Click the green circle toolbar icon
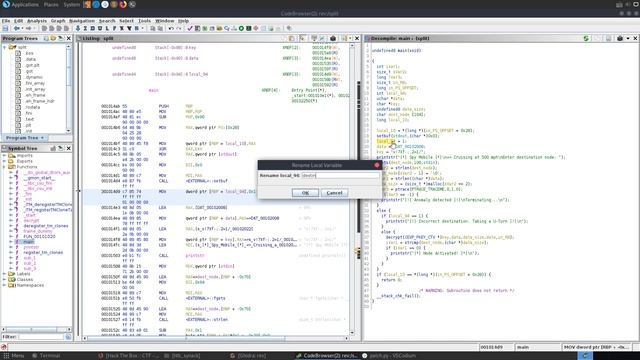The height and width of the screenshot is (360, 640). click(x=241, y=29)
